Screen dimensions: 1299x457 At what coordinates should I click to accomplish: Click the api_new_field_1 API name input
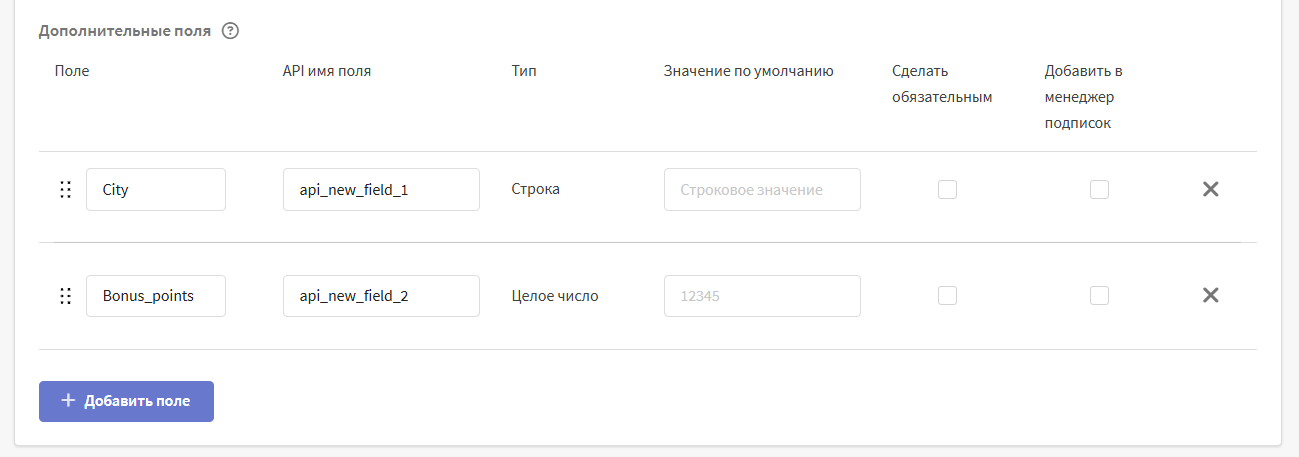pyautogui.click(x=381, y=190)
